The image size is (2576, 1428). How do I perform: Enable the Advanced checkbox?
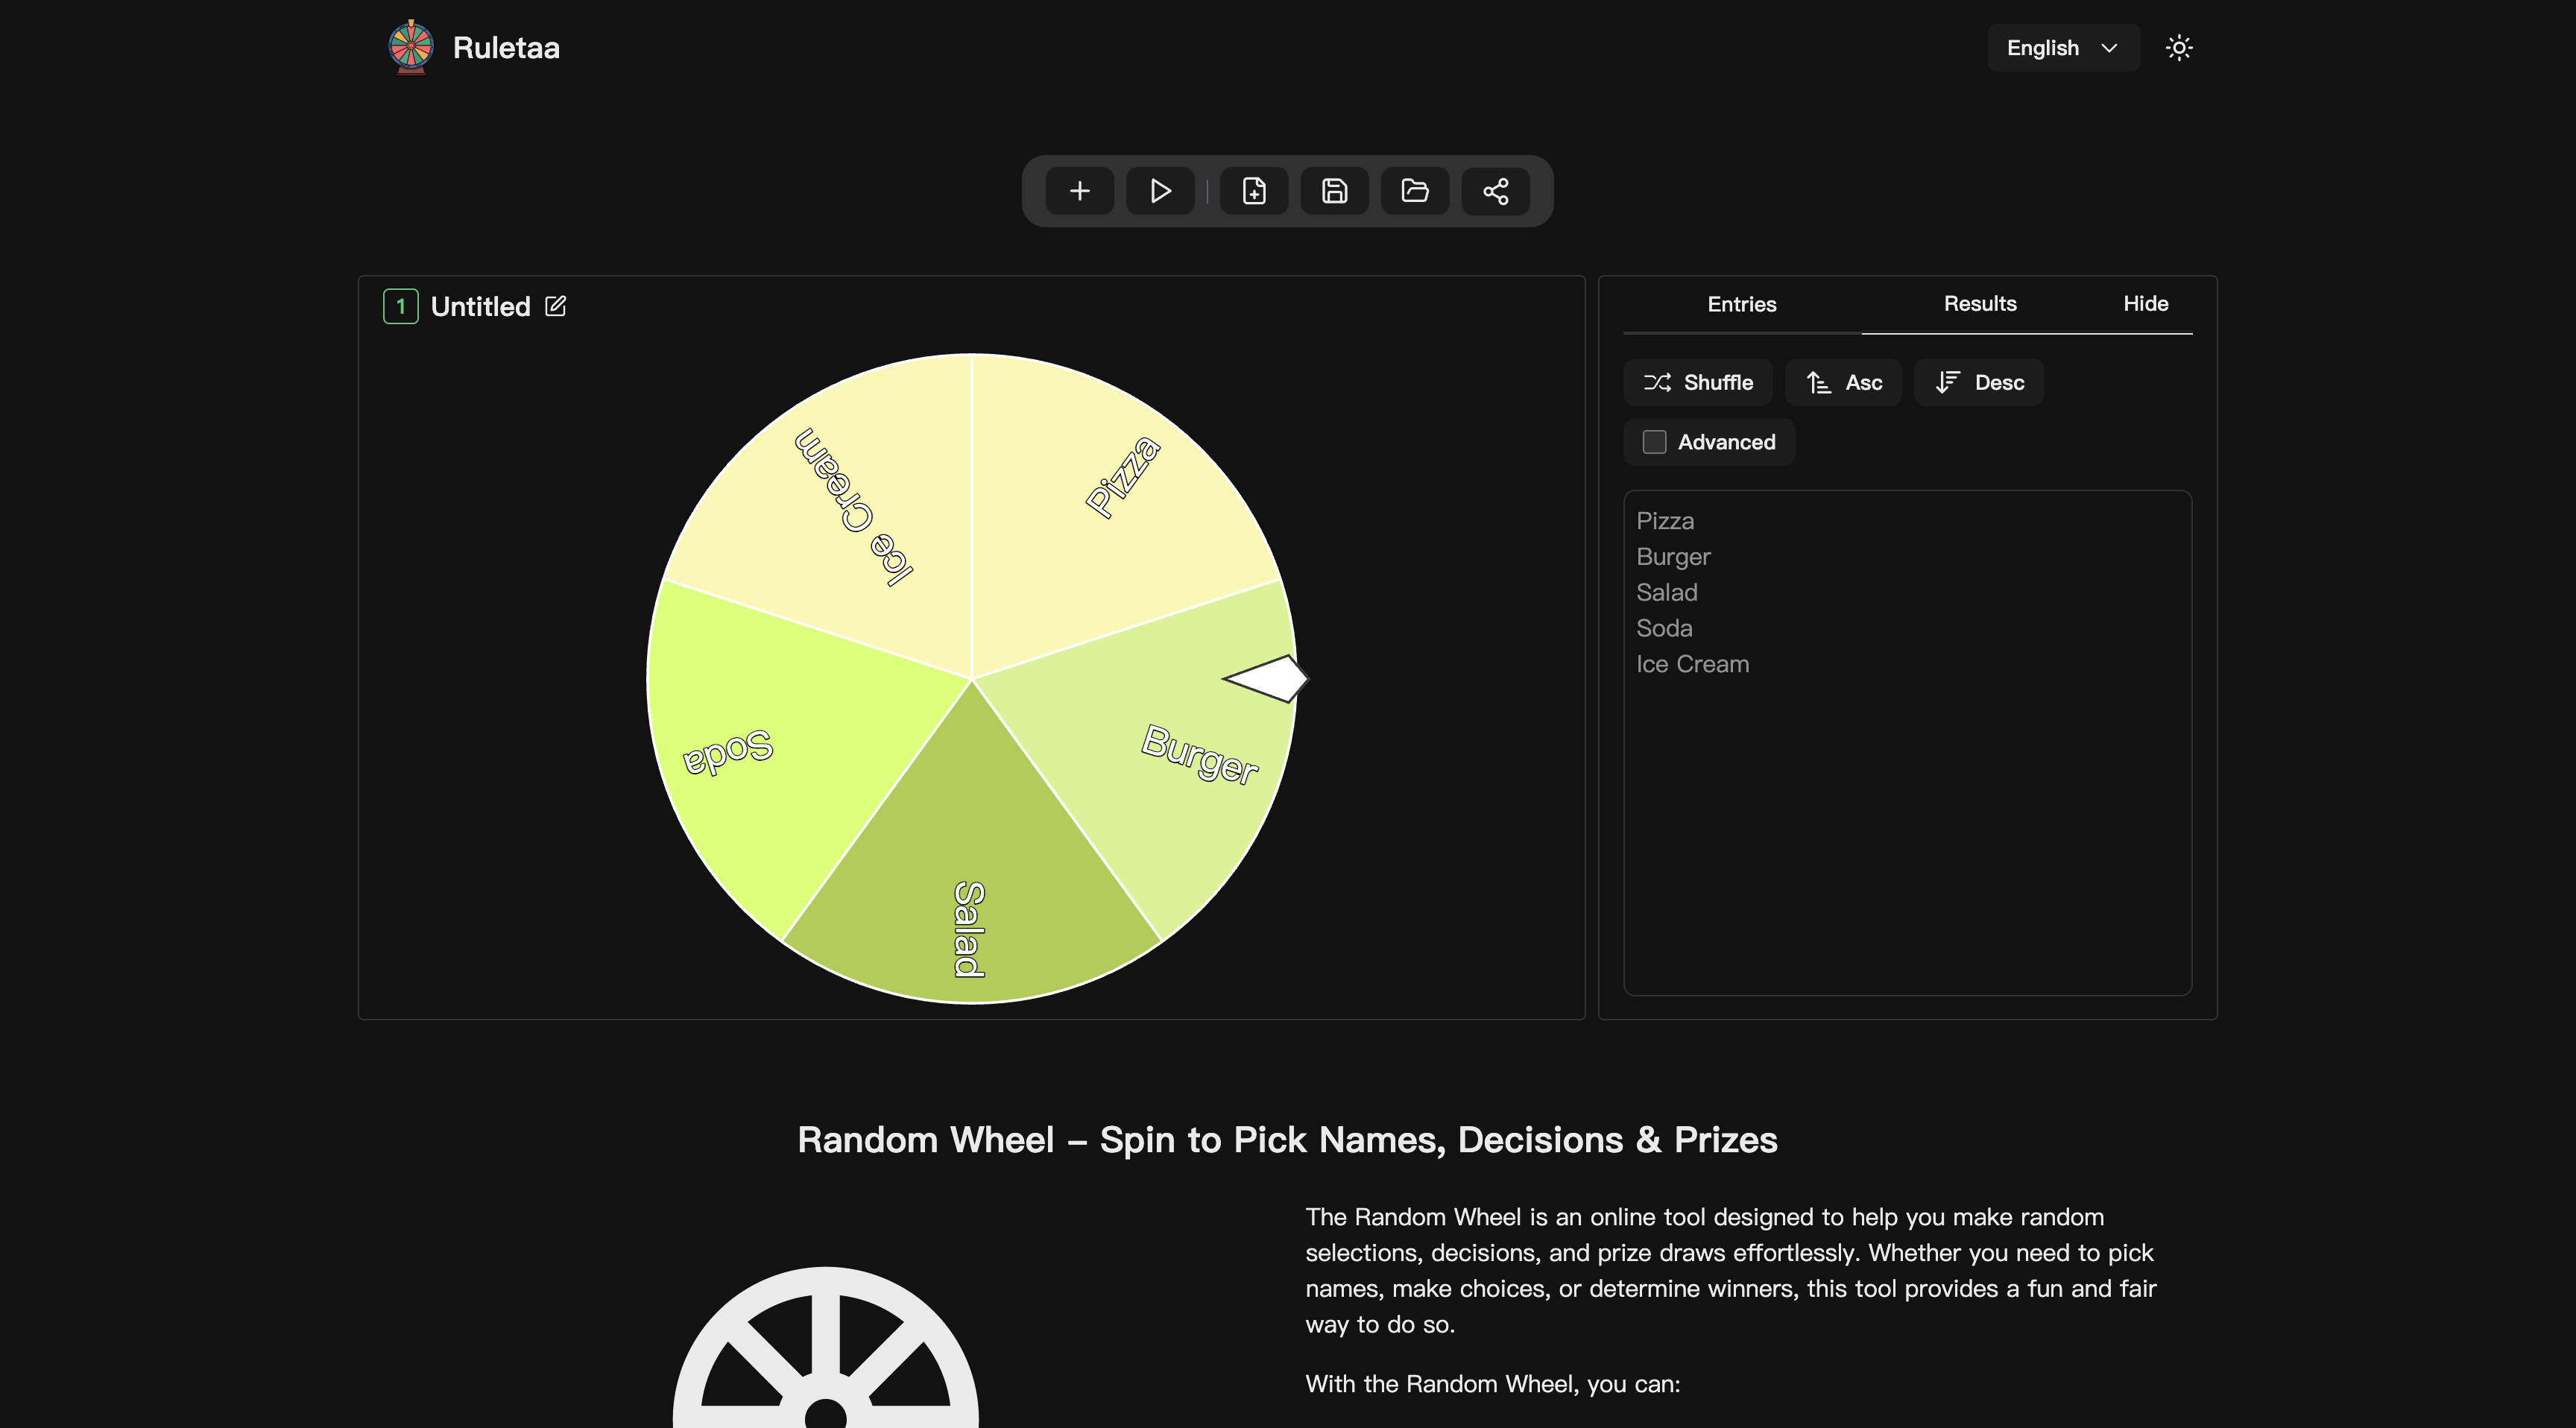pyautogui.click(x=1654, y=442)
